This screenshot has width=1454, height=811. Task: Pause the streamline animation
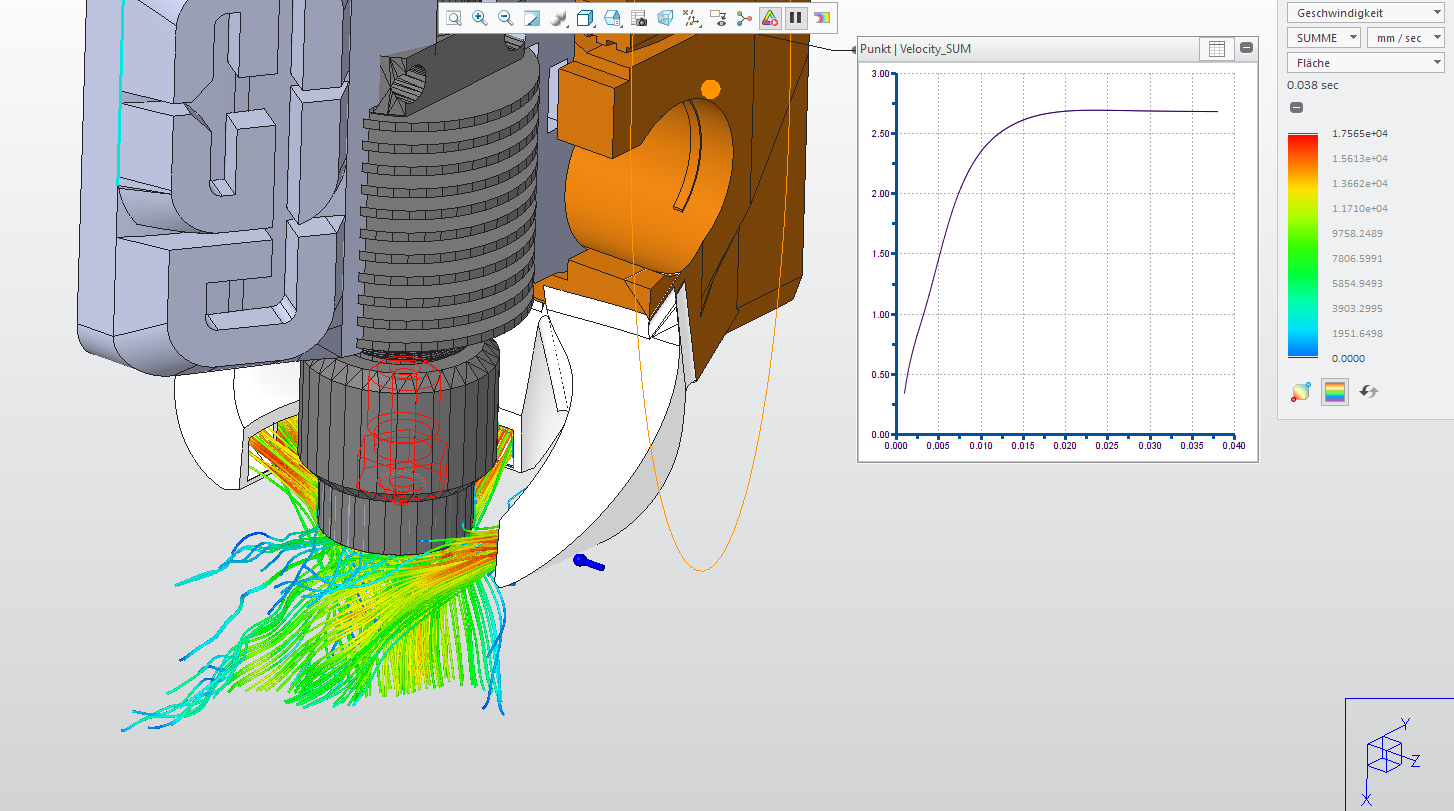(795, 17)
